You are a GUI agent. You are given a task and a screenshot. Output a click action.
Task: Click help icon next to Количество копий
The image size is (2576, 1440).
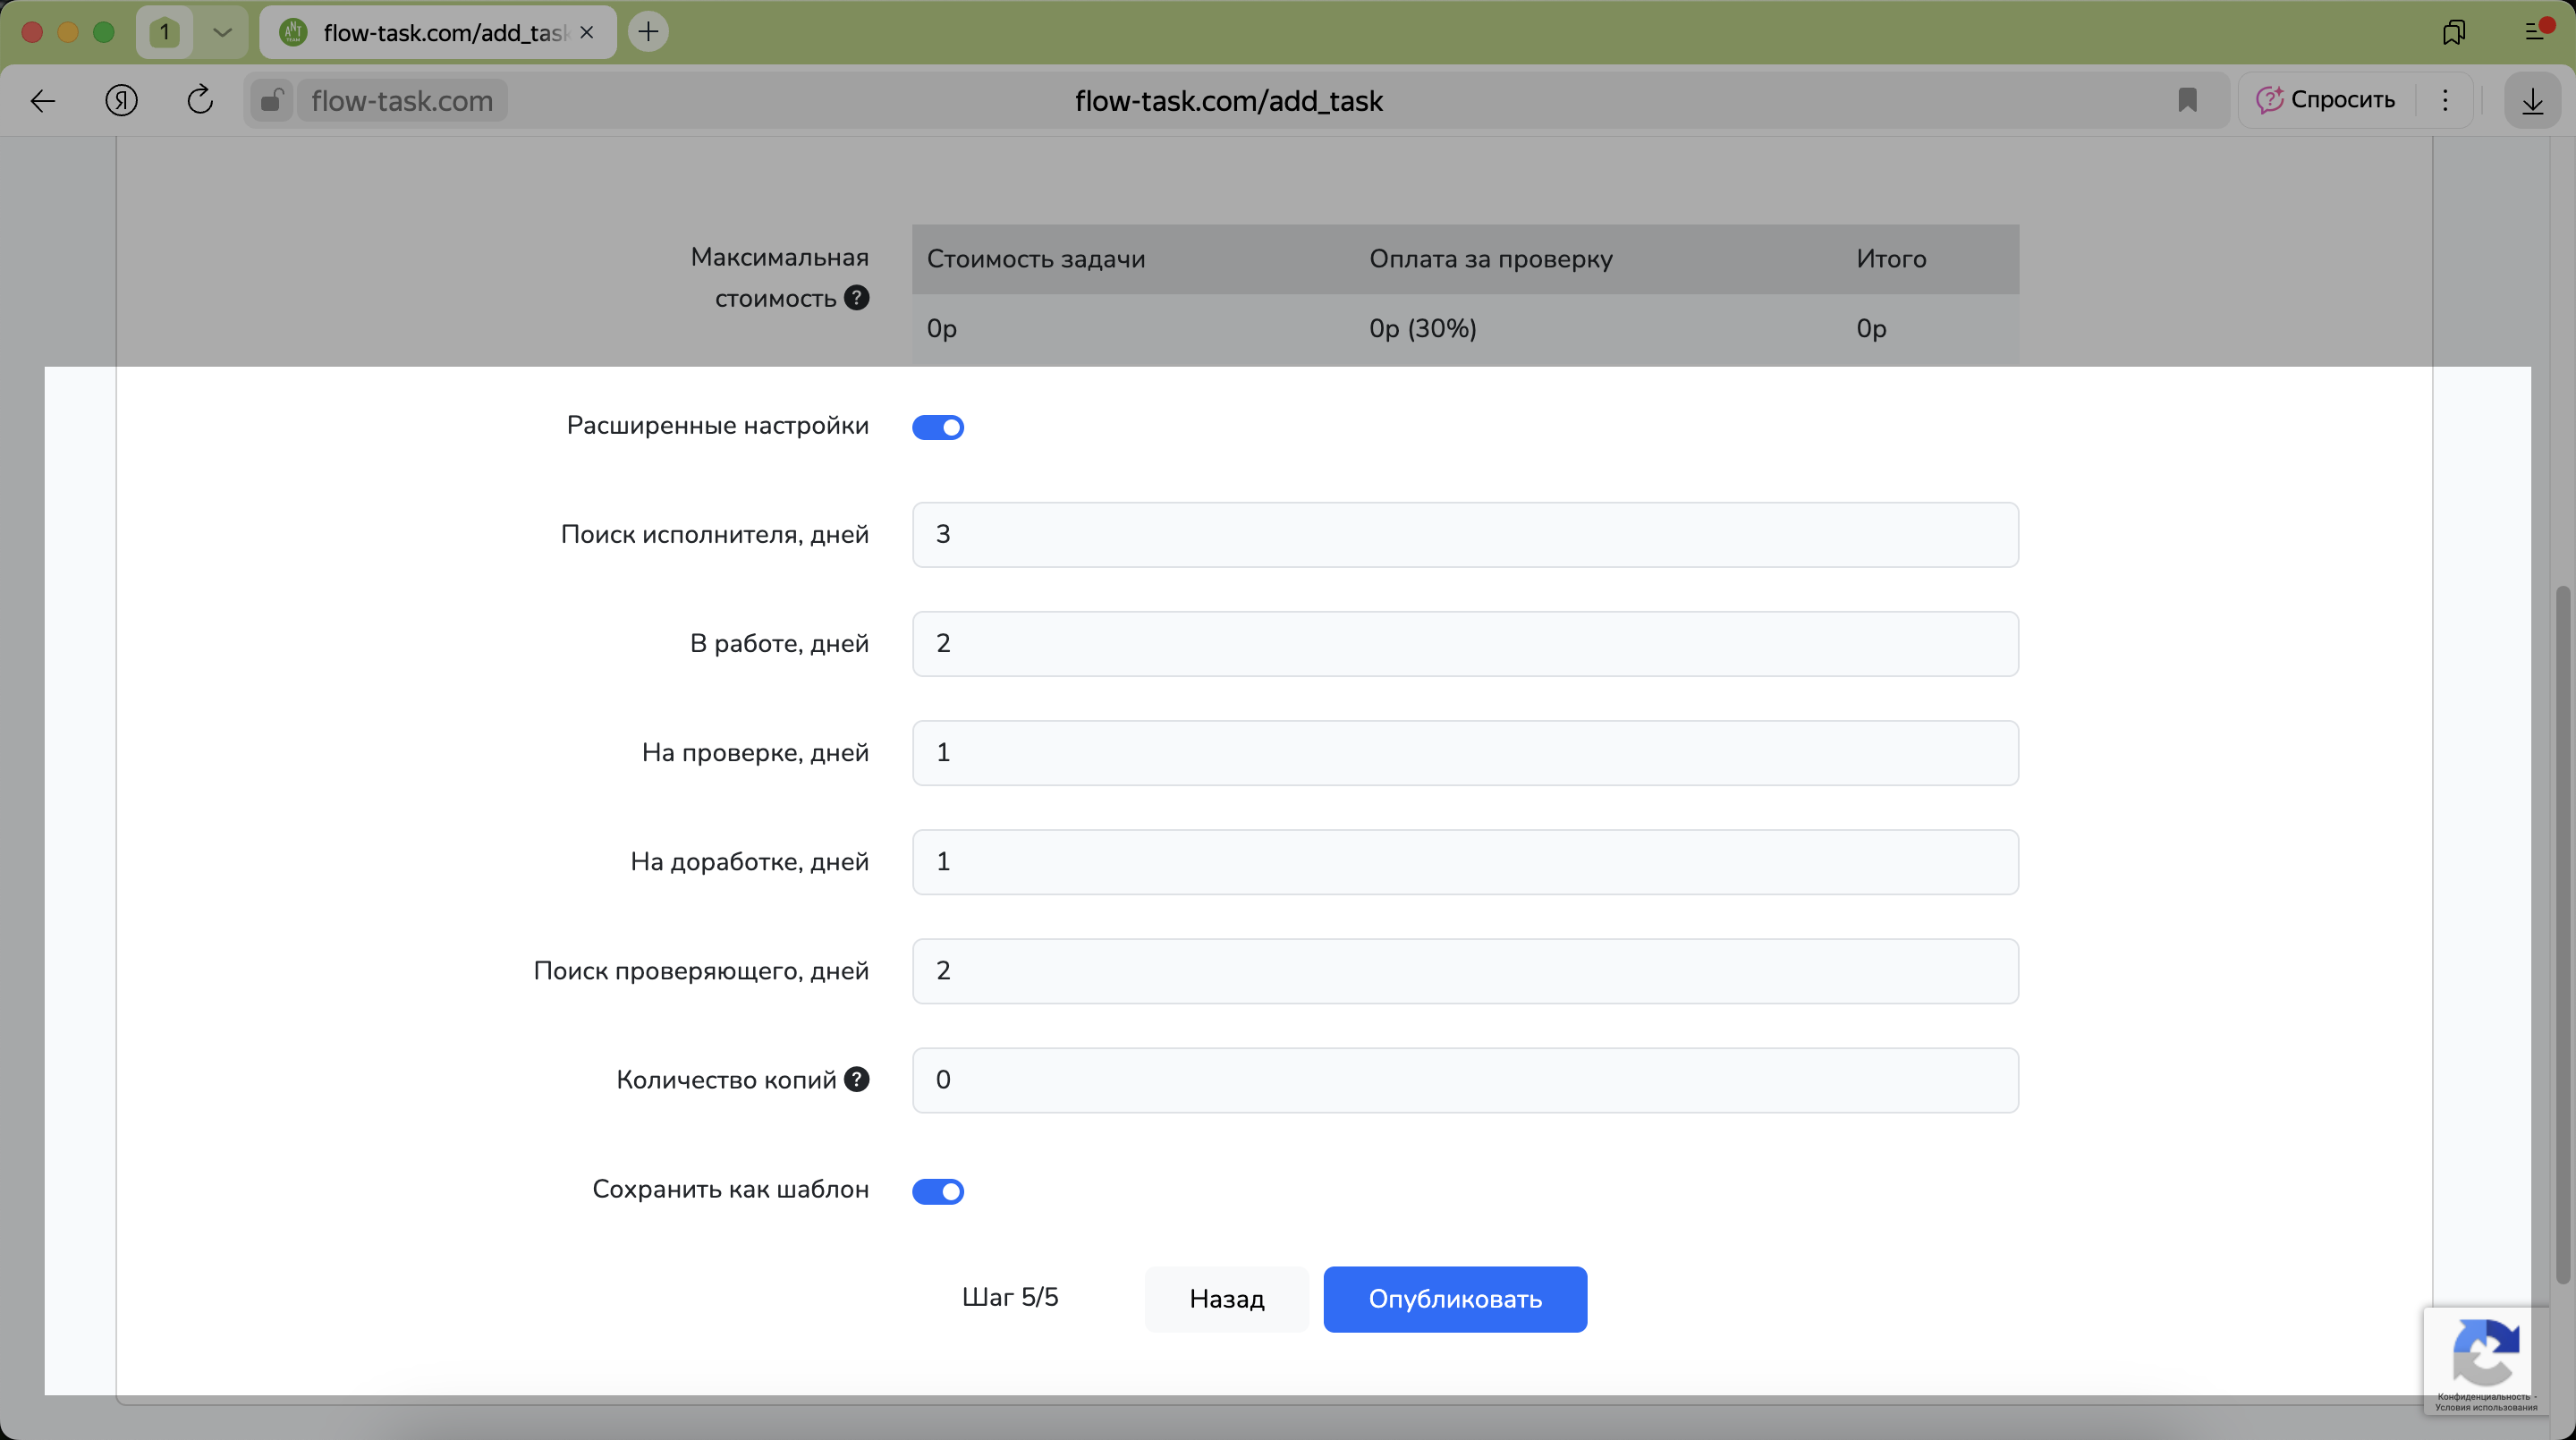point(856,1079)
